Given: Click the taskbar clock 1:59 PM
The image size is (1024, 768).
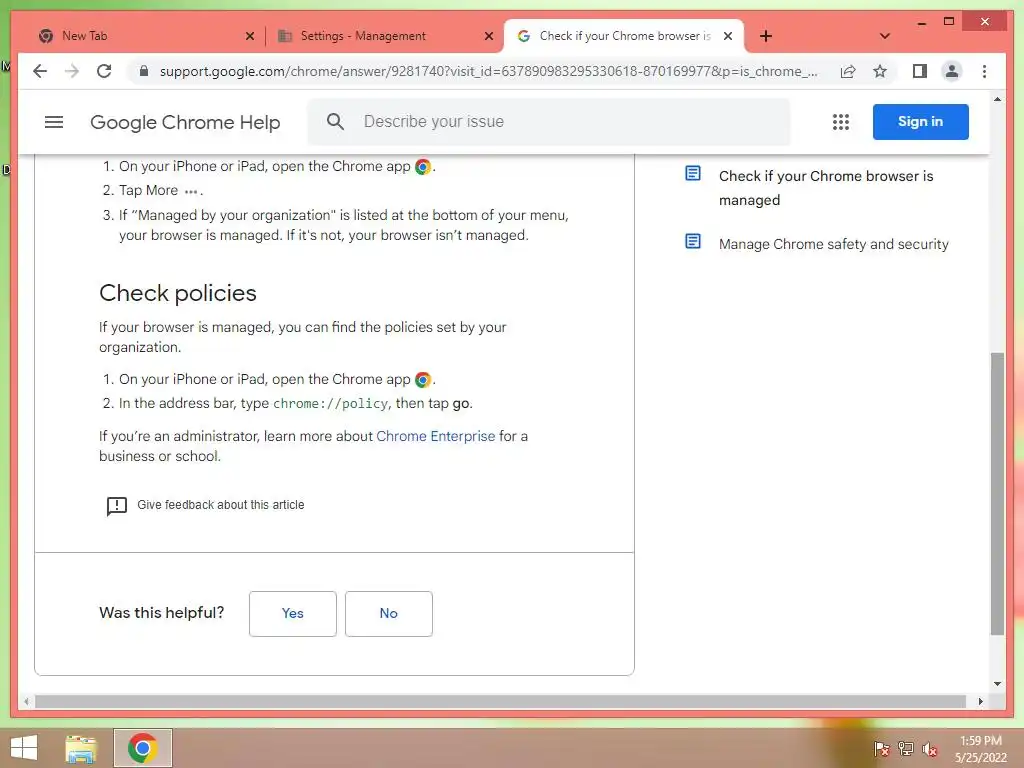Looking at the screenshot, I should [x=980, y=741].
